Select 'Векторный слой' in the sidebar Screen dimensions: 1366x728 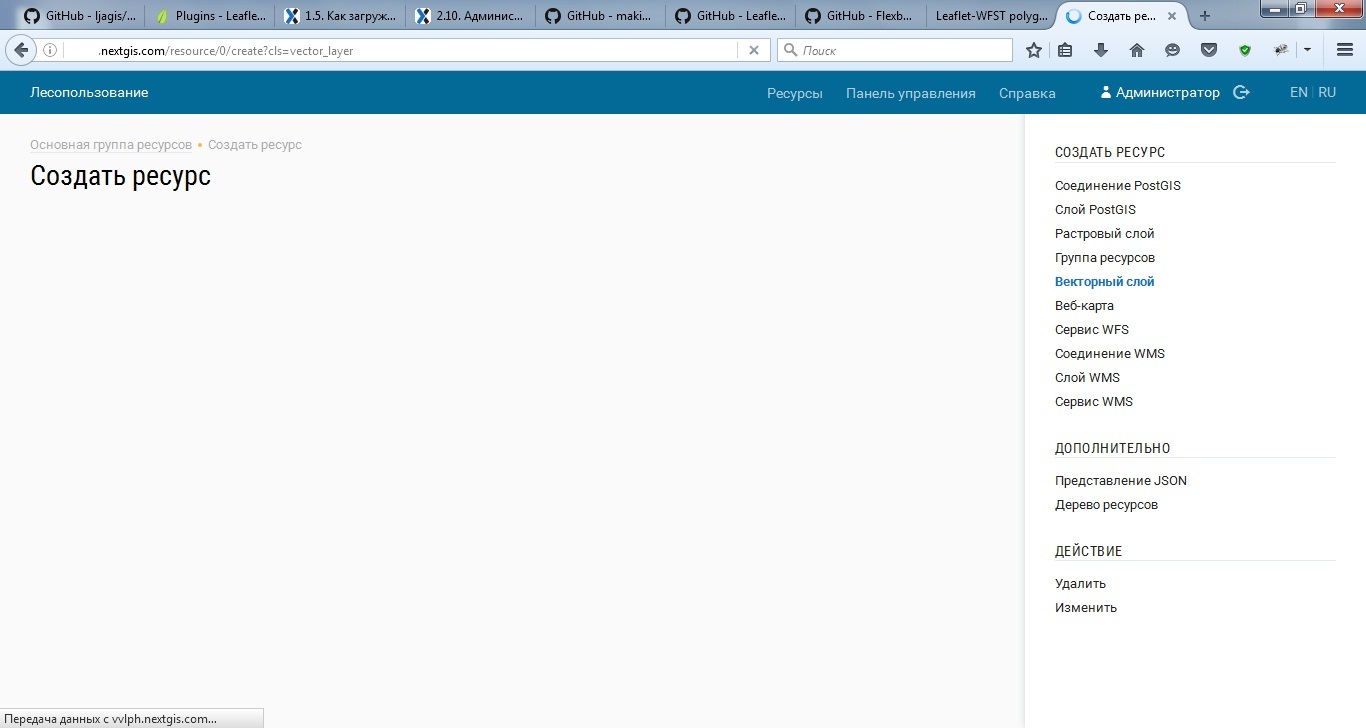1105,282
